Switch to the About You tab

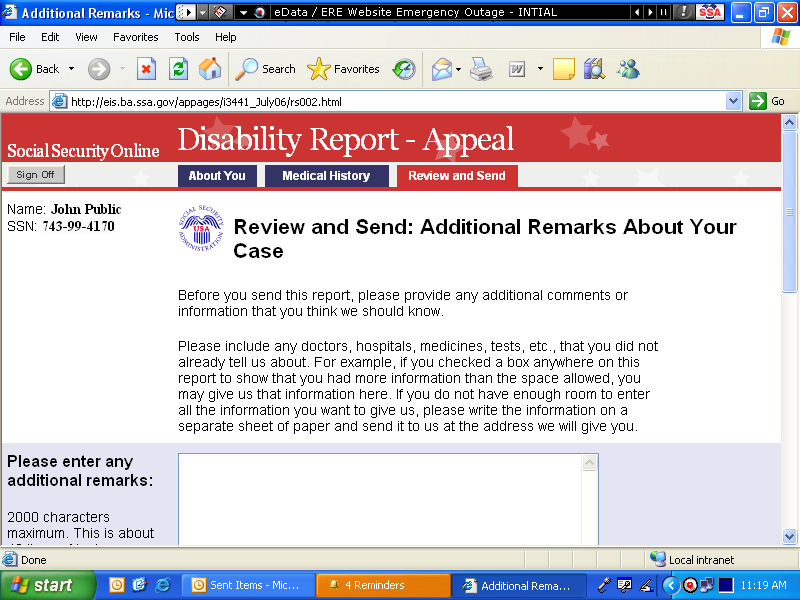tap(217, 176)
